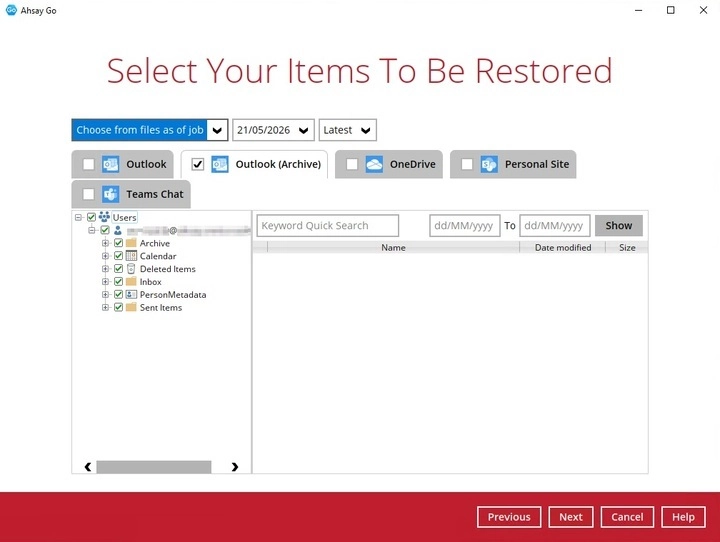Click the Calendar grid icon
720x542 pixels.
coord(131,256)
